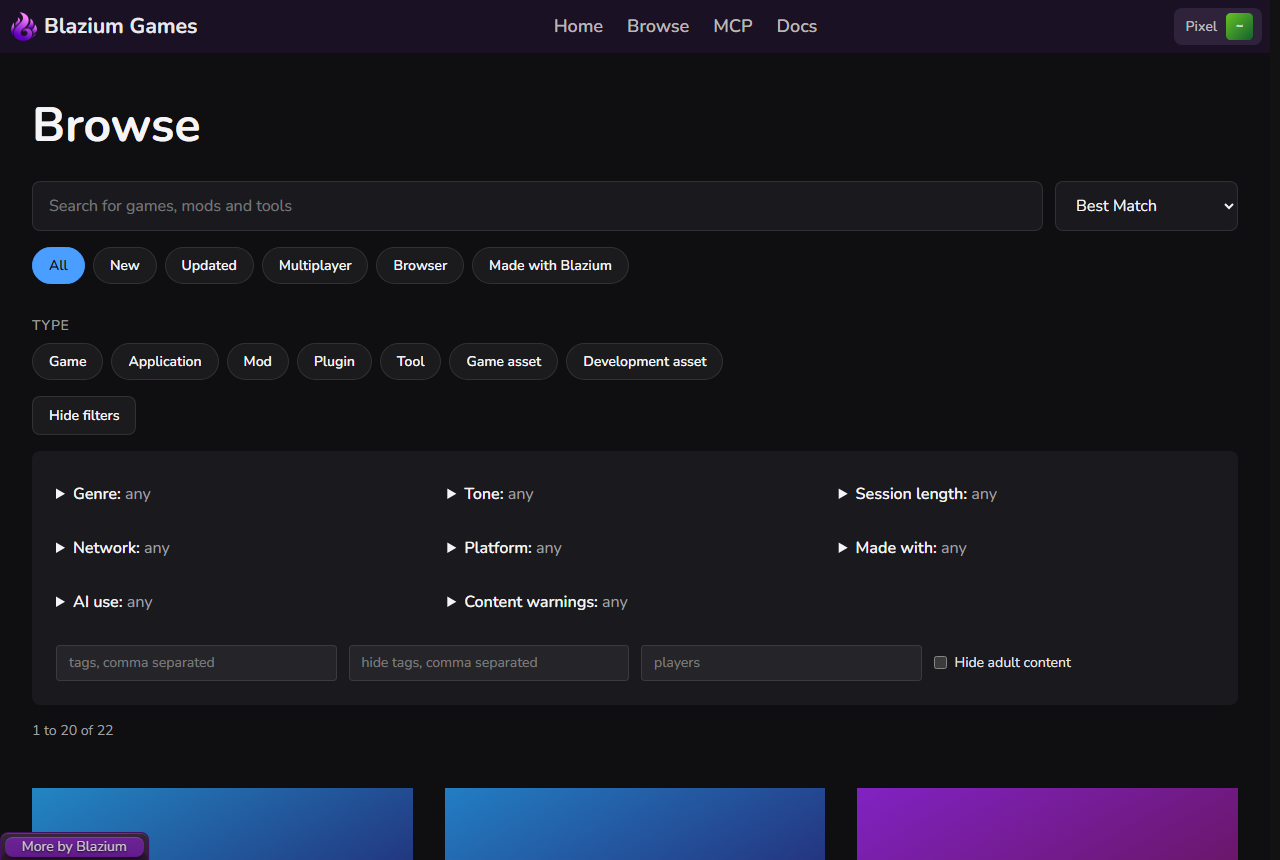1280x860 pixels.
Task: Click the players input field
Action: (x=781, y=663)
